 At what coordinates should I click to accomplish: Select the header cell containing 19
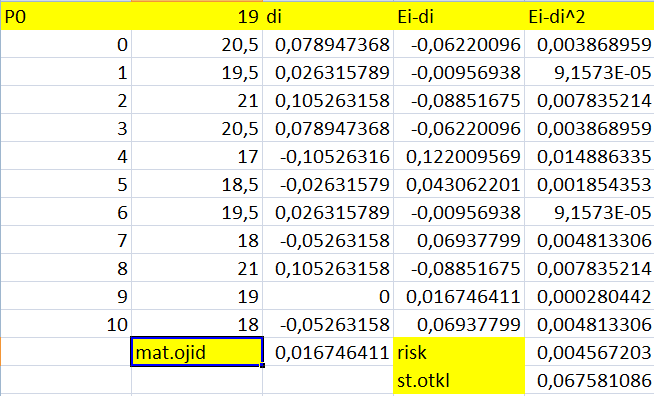(197, 17)
